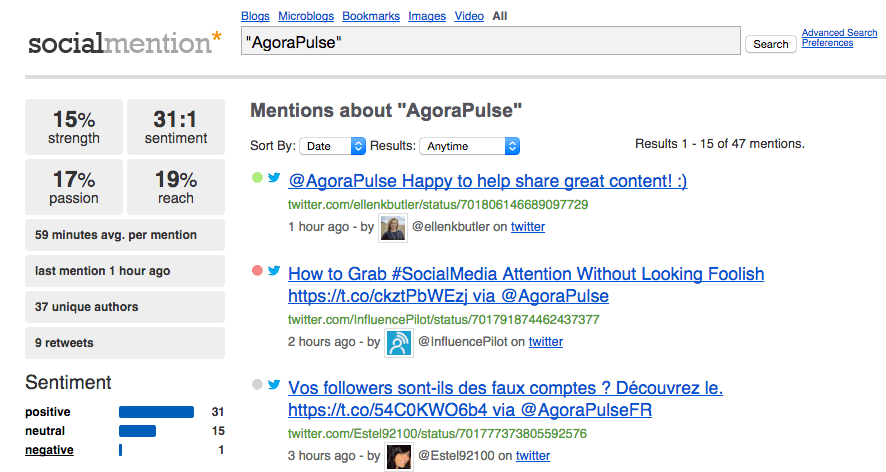This screenshot has height=472, width=886.
Task: Click the neutral count 15
Action: 218,431
